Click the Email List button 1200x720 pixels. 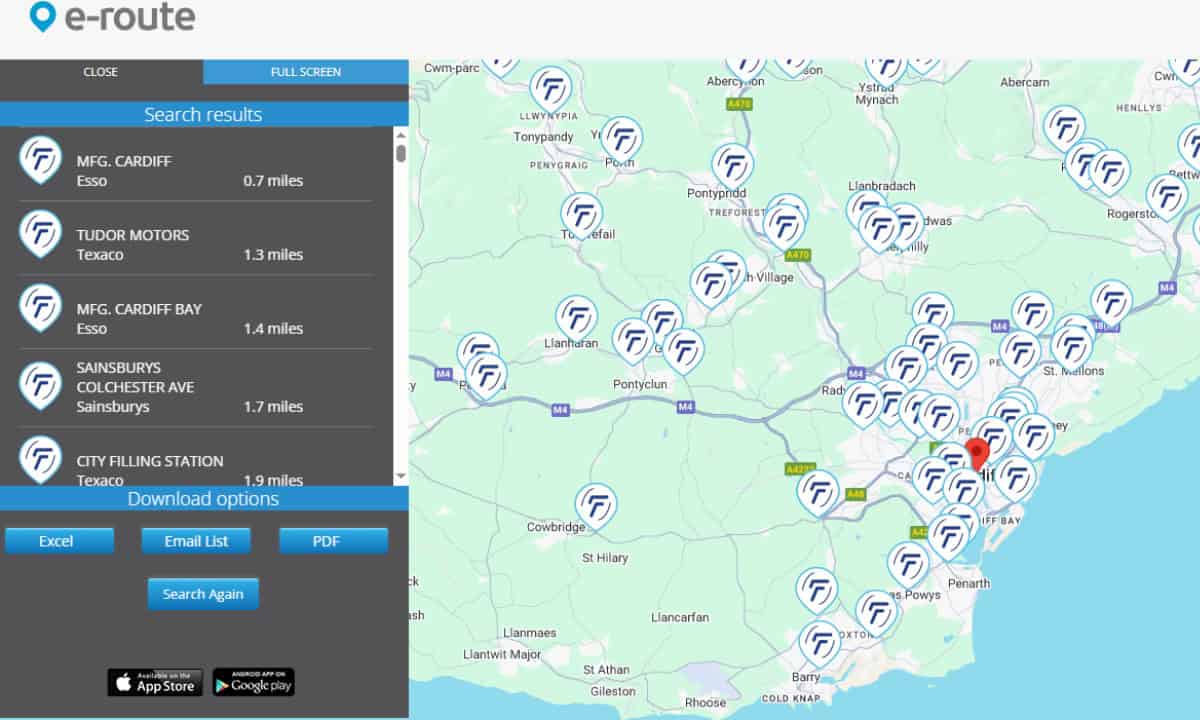196,541
